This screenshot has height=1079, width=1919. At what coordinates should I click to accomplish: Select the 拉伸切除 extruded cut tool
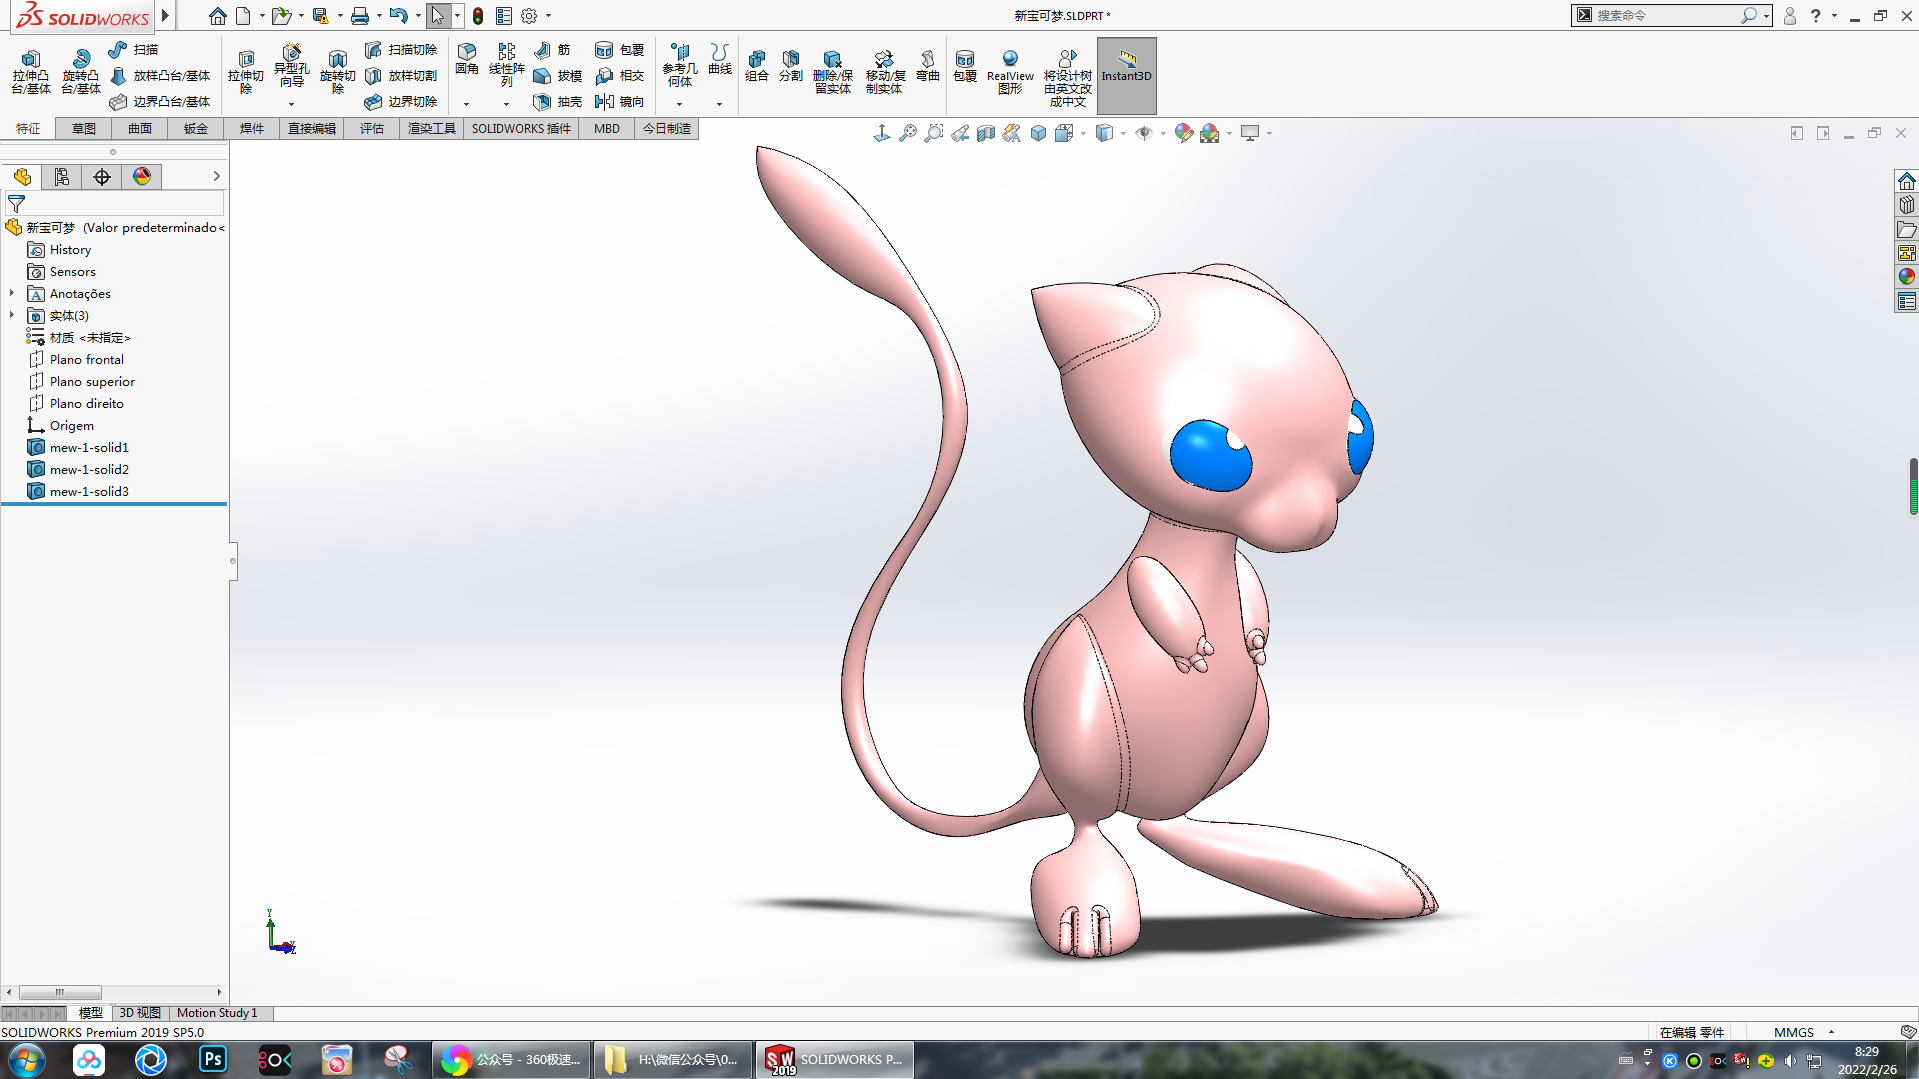point(245,71)
